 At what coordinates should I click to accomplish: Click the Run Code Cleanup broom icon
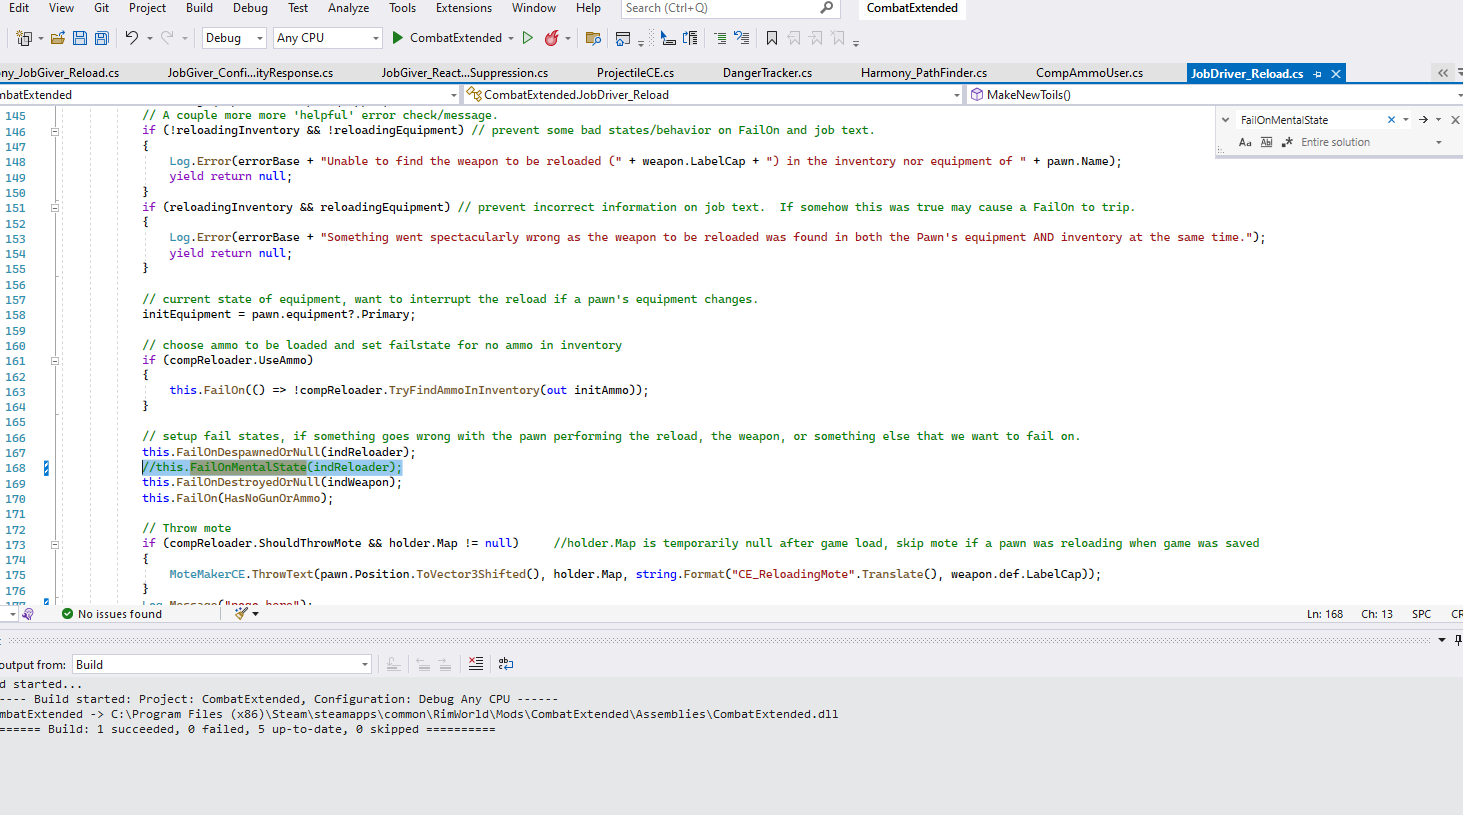coord(242,612)
